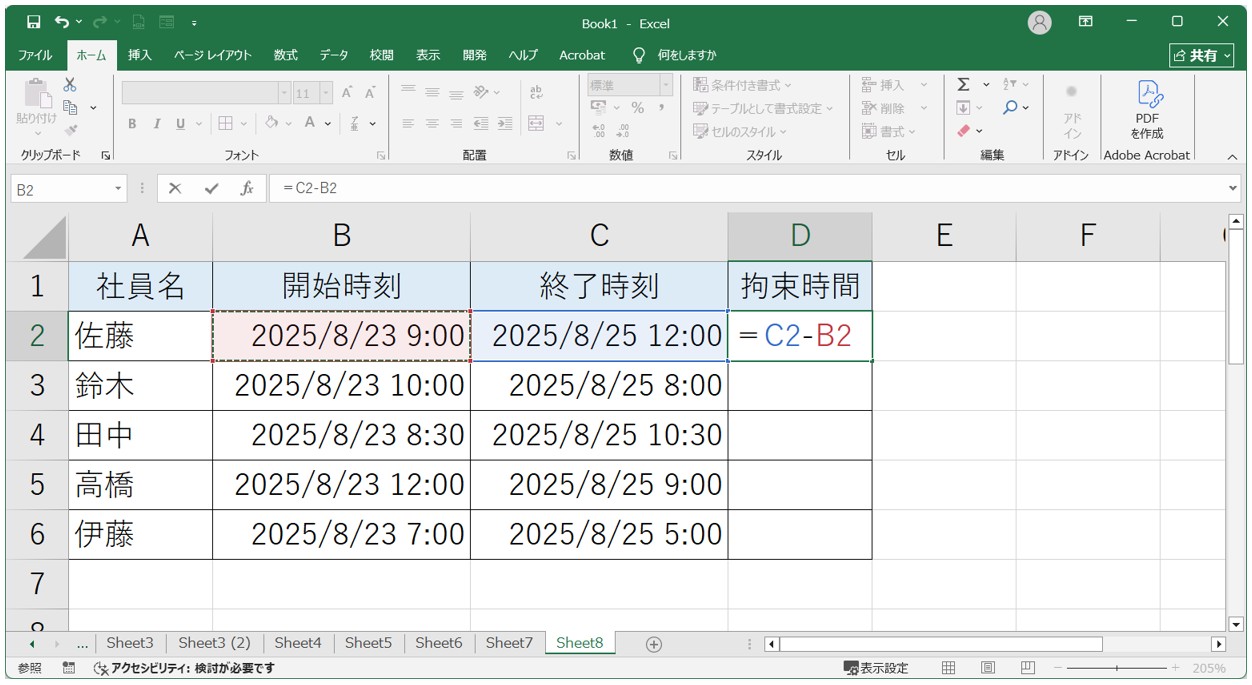Click the AutoSum sigma icon
This screenshot has width=1252, height=685.
(x=963, y=85)
